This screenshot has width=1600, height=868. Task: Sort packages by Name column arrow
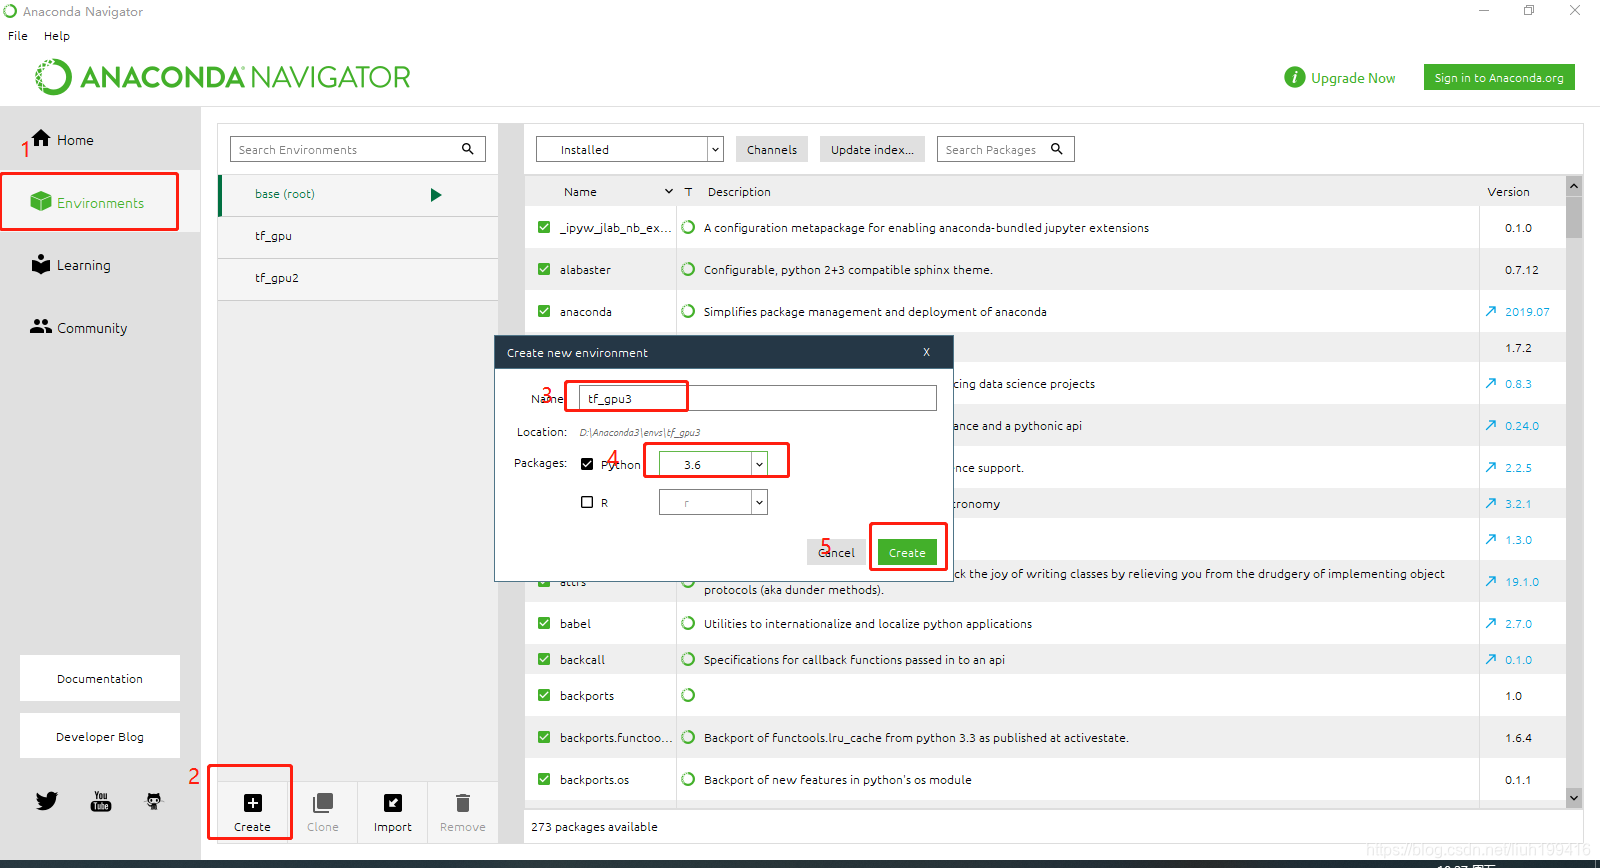(669, 191)
